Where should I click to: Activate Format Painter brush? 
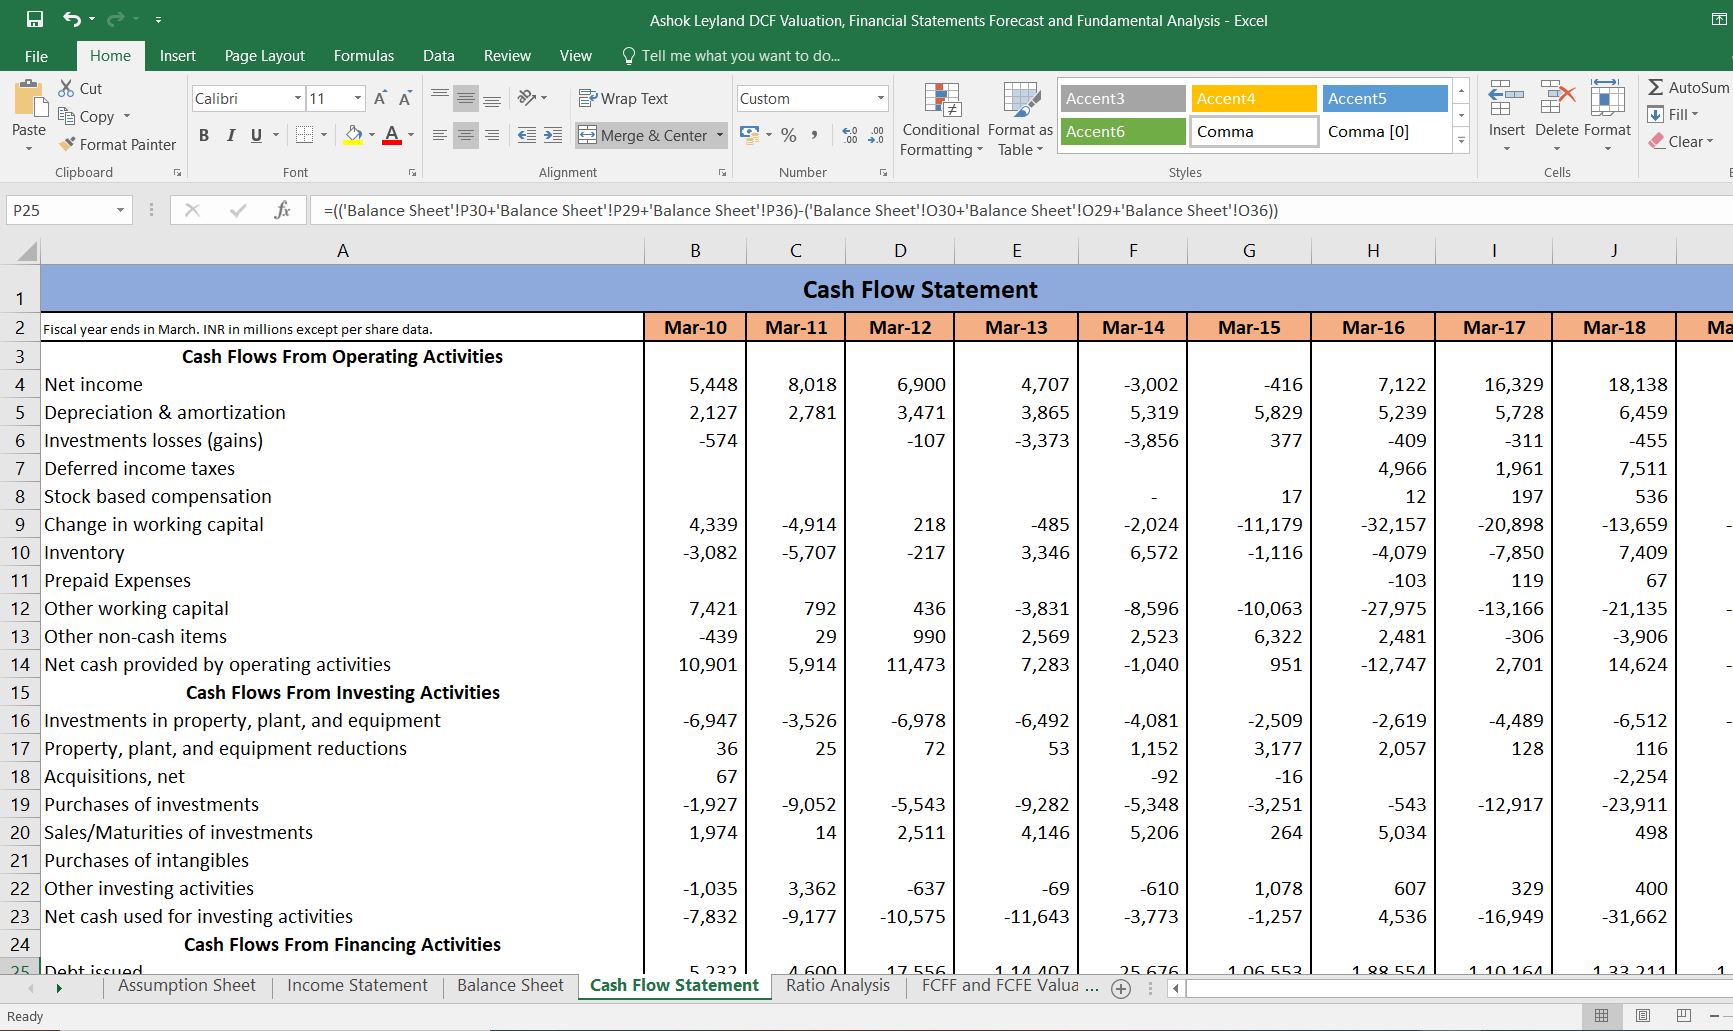coord(117,144)
